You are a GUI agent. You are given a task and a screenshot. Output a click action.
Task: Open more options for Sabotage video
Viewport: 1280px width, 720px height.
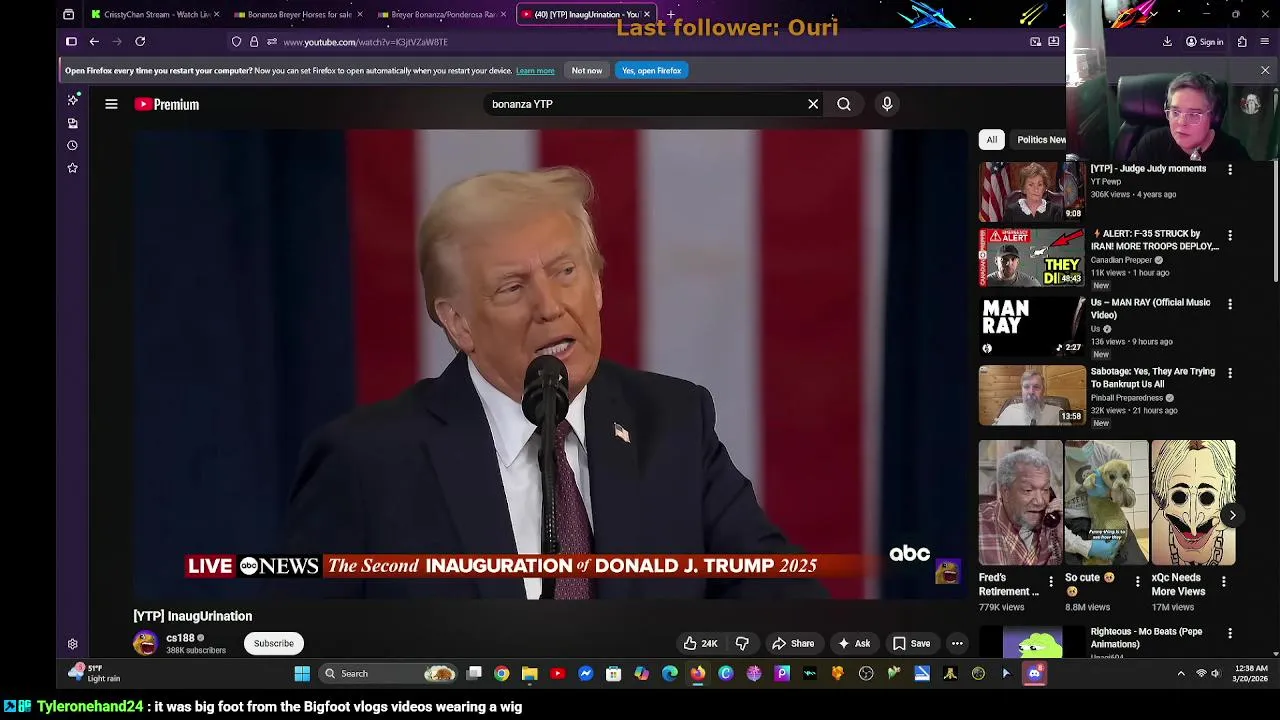[1230, 373]
